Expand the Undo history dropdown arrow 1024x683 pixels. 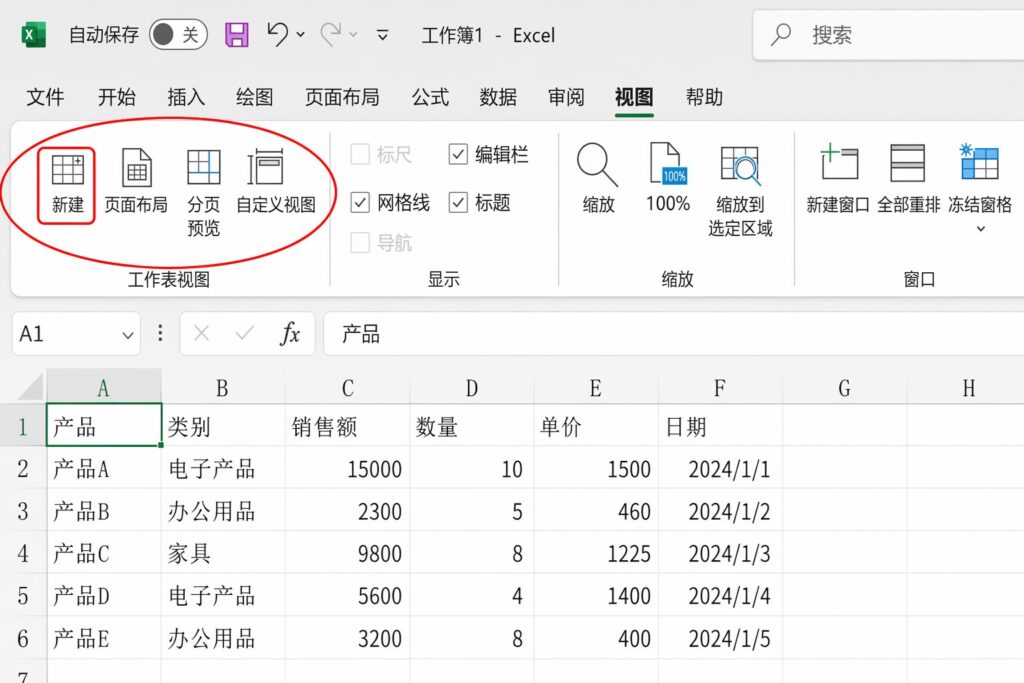(x=300, y=35)
